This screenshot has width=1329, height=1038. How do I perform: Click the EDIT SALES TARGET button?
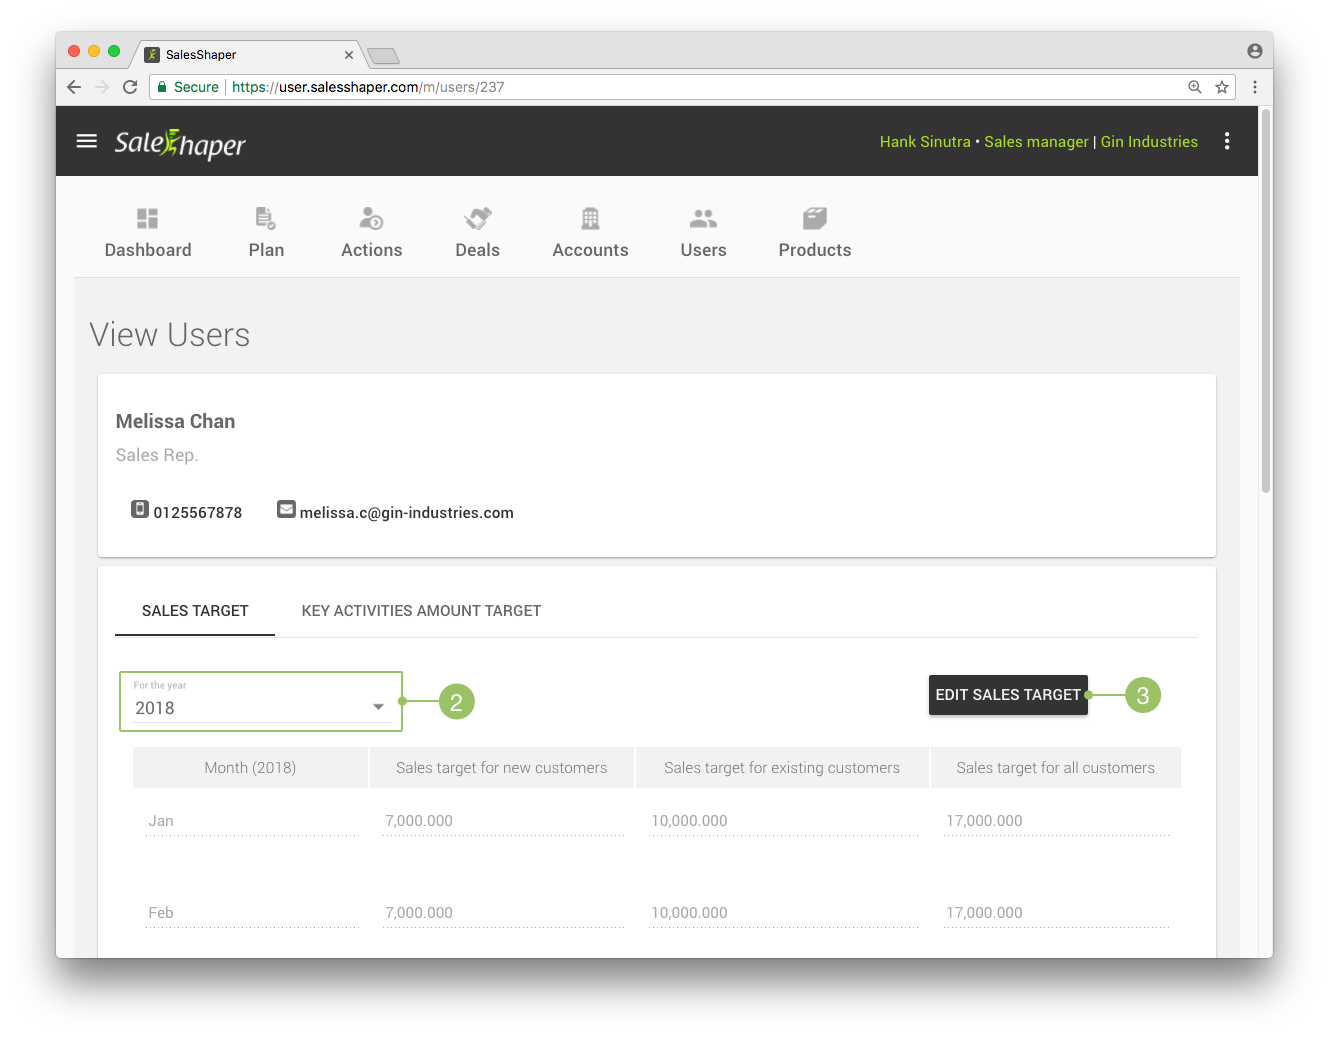pyautogui.click(x=1008, y=695)
